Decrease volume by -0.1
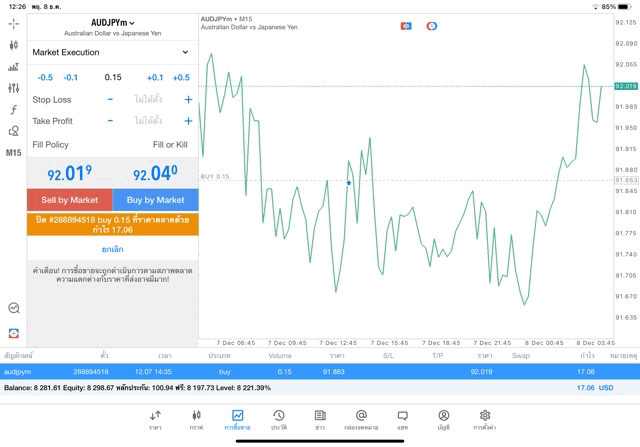The width and height of the screenshot is (640, 447). (71, 78)
